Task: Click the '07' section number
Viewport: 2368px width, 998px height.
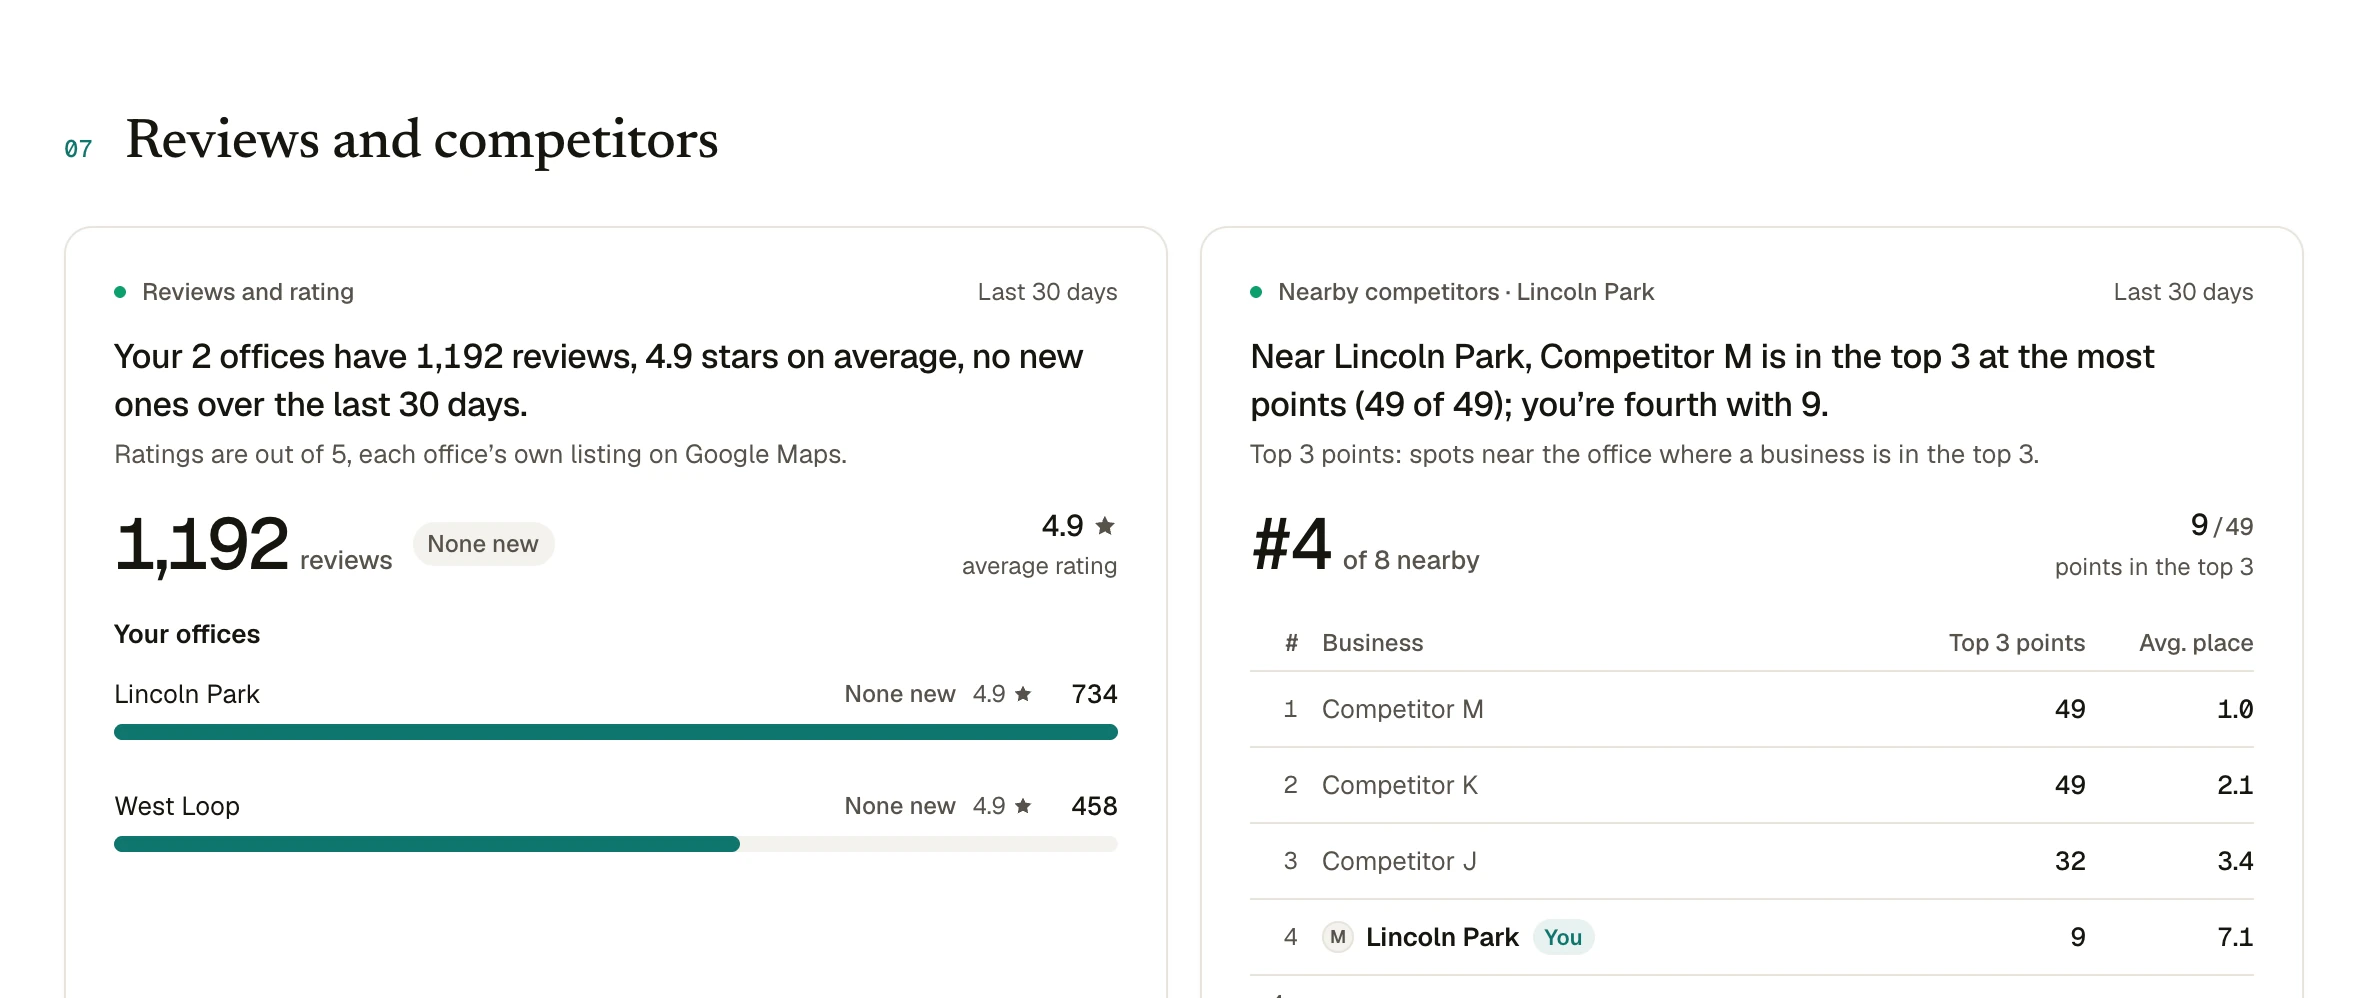Action: 78,149
